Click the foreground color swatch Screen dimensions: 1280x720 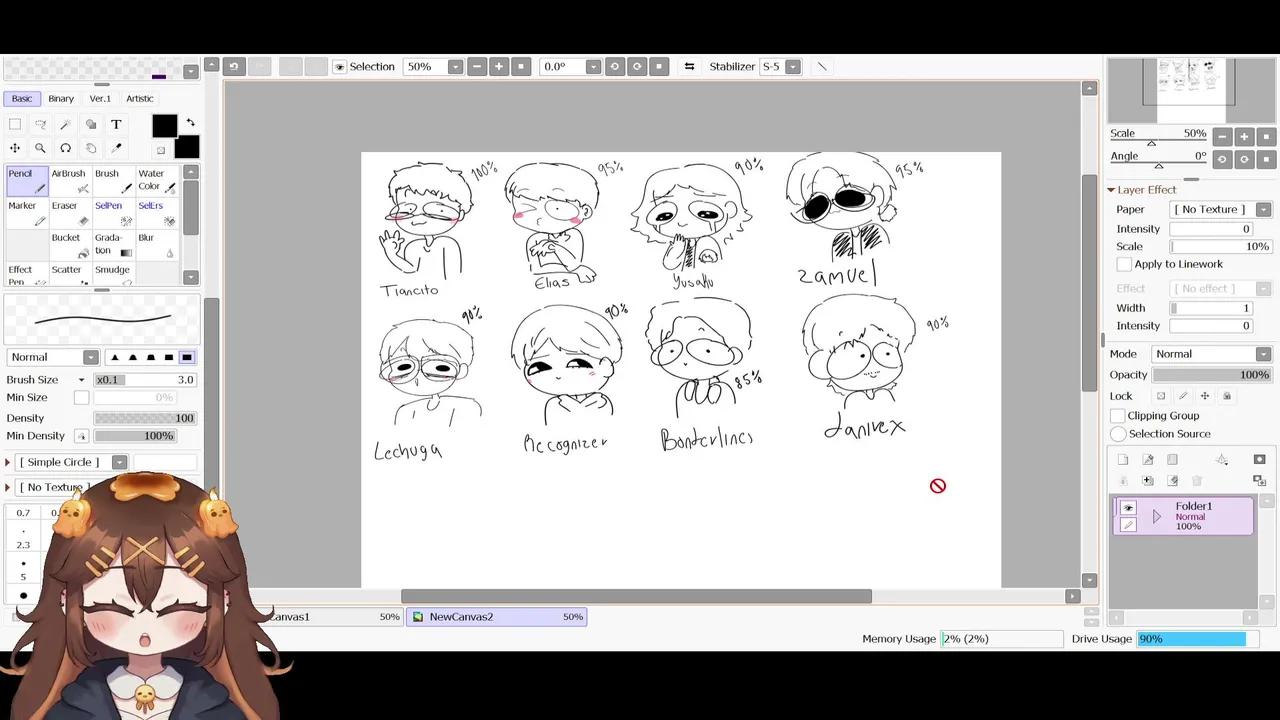point(165,126)
